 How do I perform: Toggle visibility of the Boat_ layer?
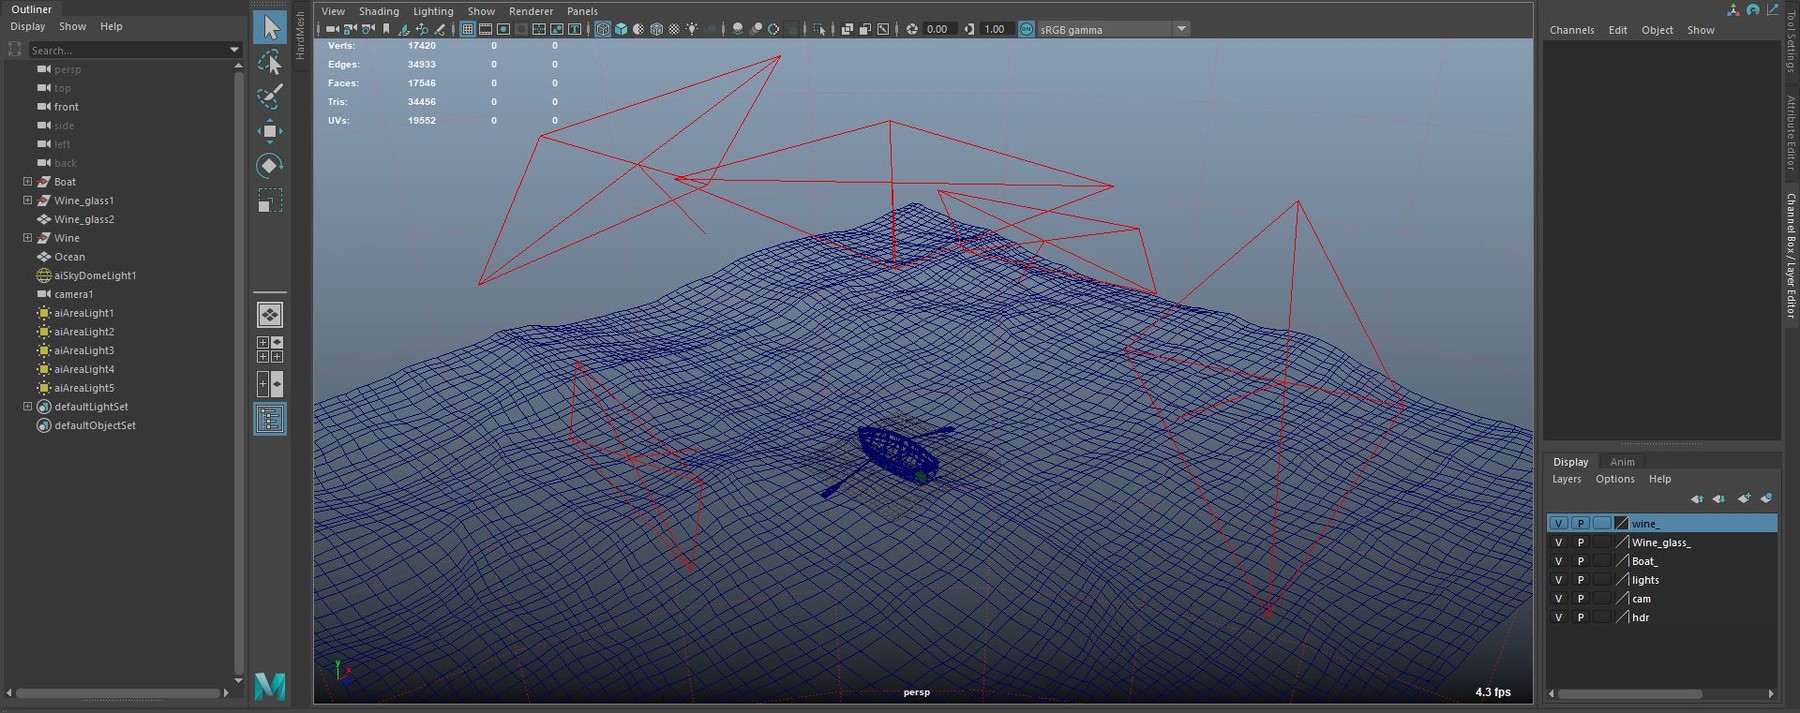click(x=1558, y=561)
